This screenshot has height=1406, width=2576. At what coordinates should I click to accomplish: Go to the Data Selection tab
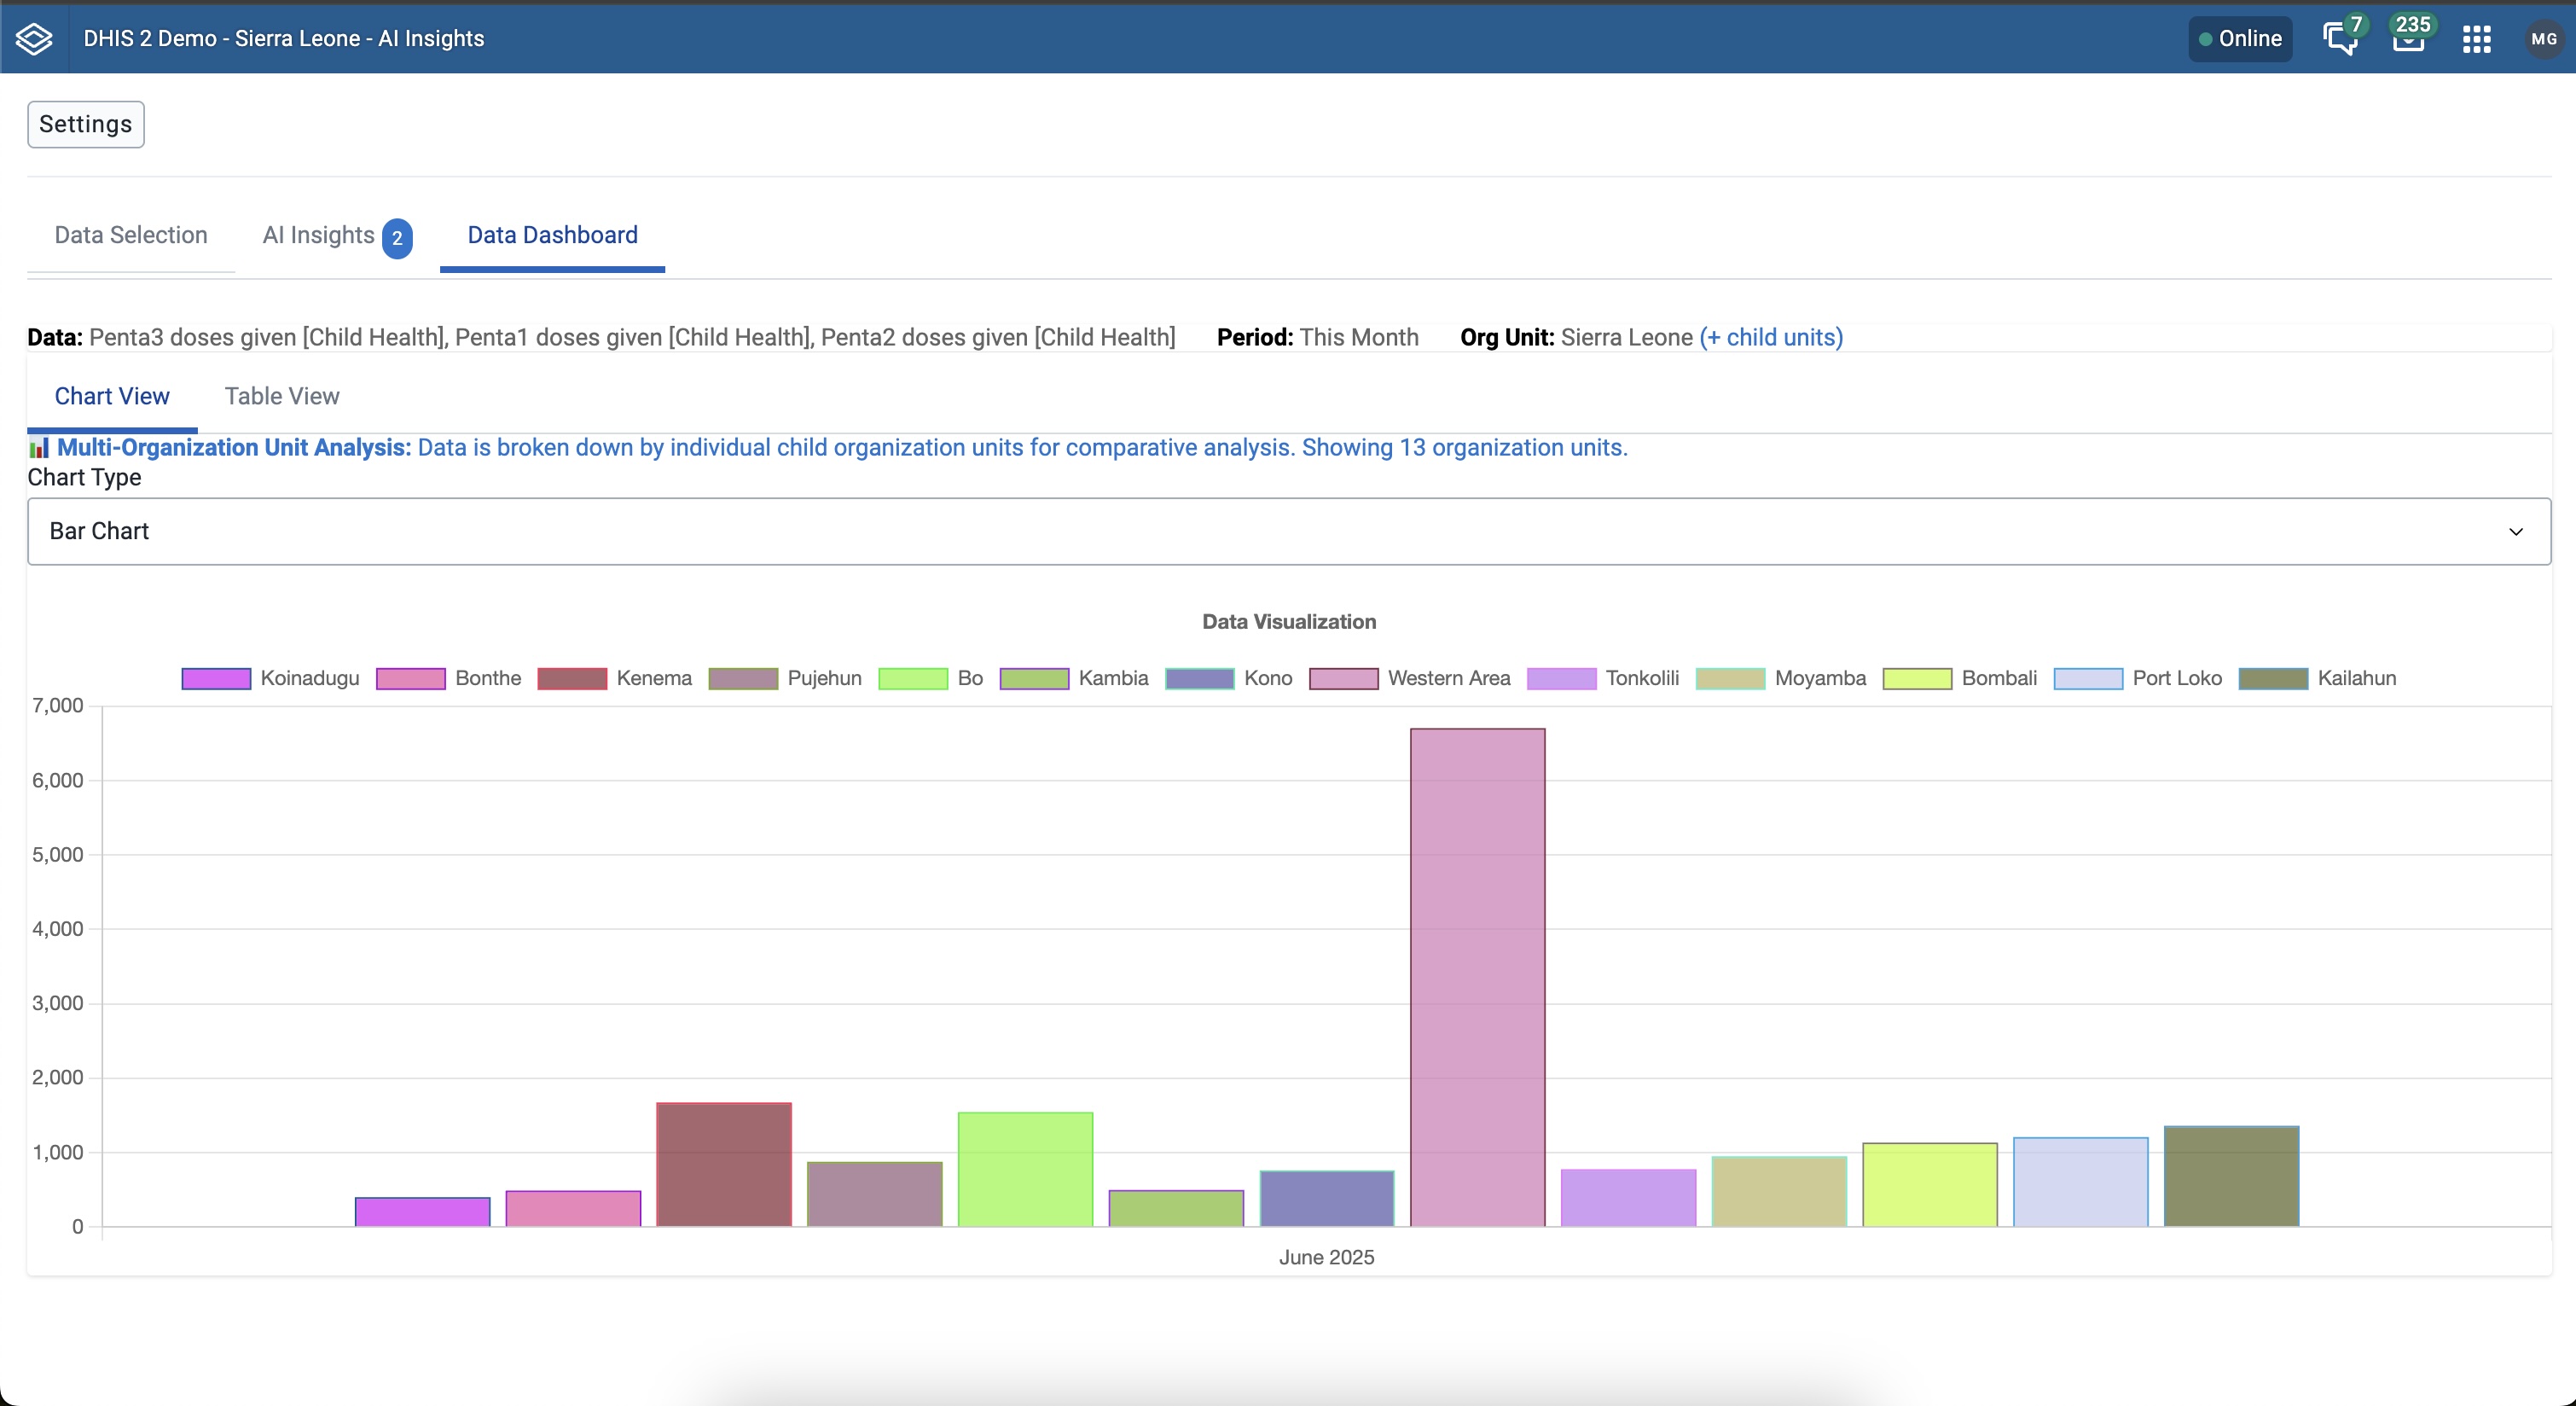point(131,235)
